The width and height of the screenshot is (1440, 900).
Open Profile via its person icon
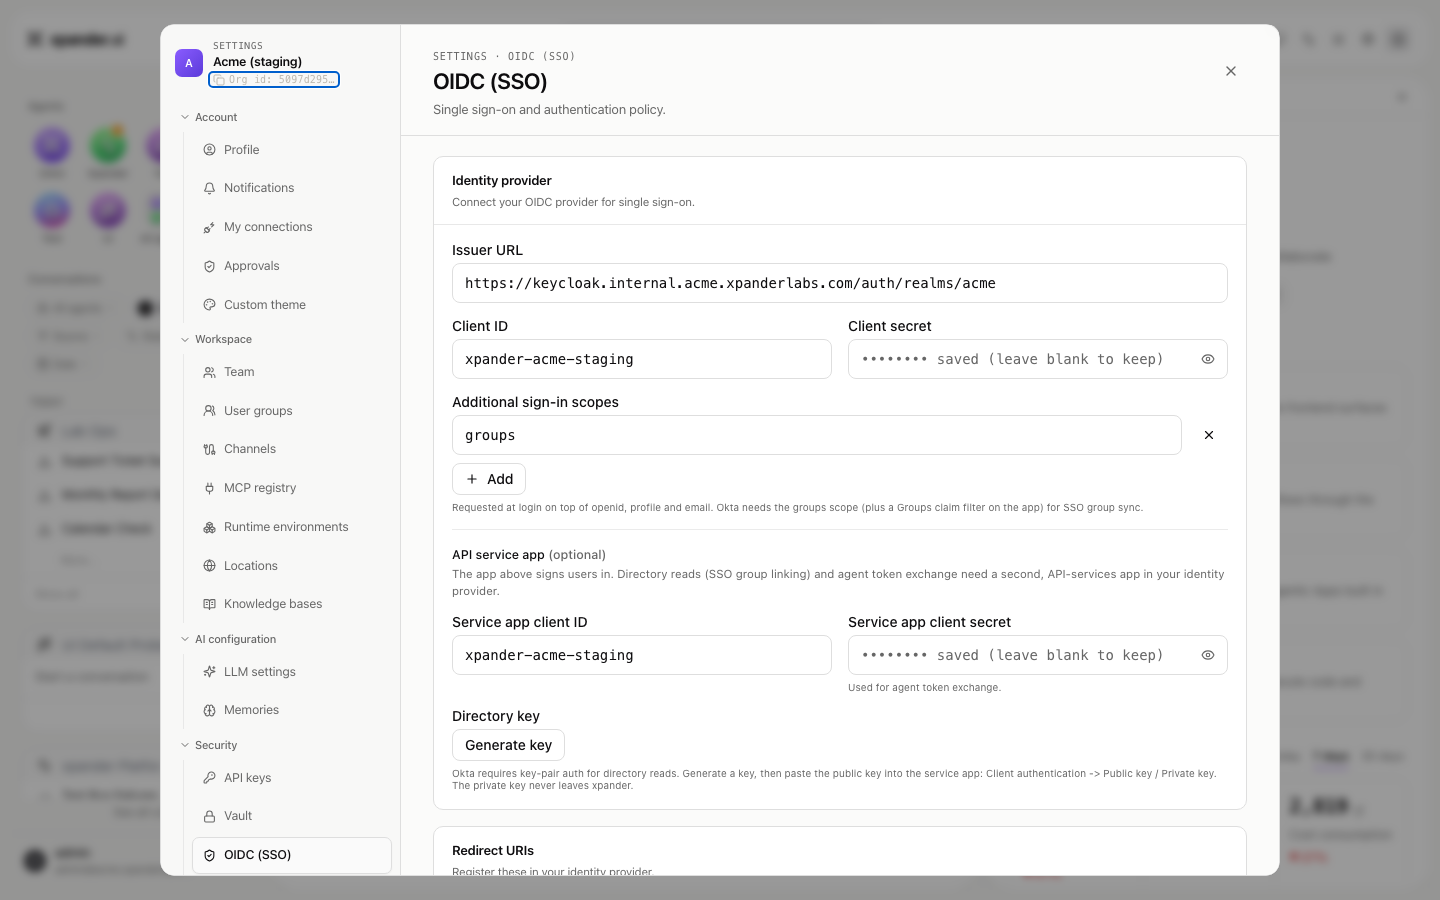[210, 150]
